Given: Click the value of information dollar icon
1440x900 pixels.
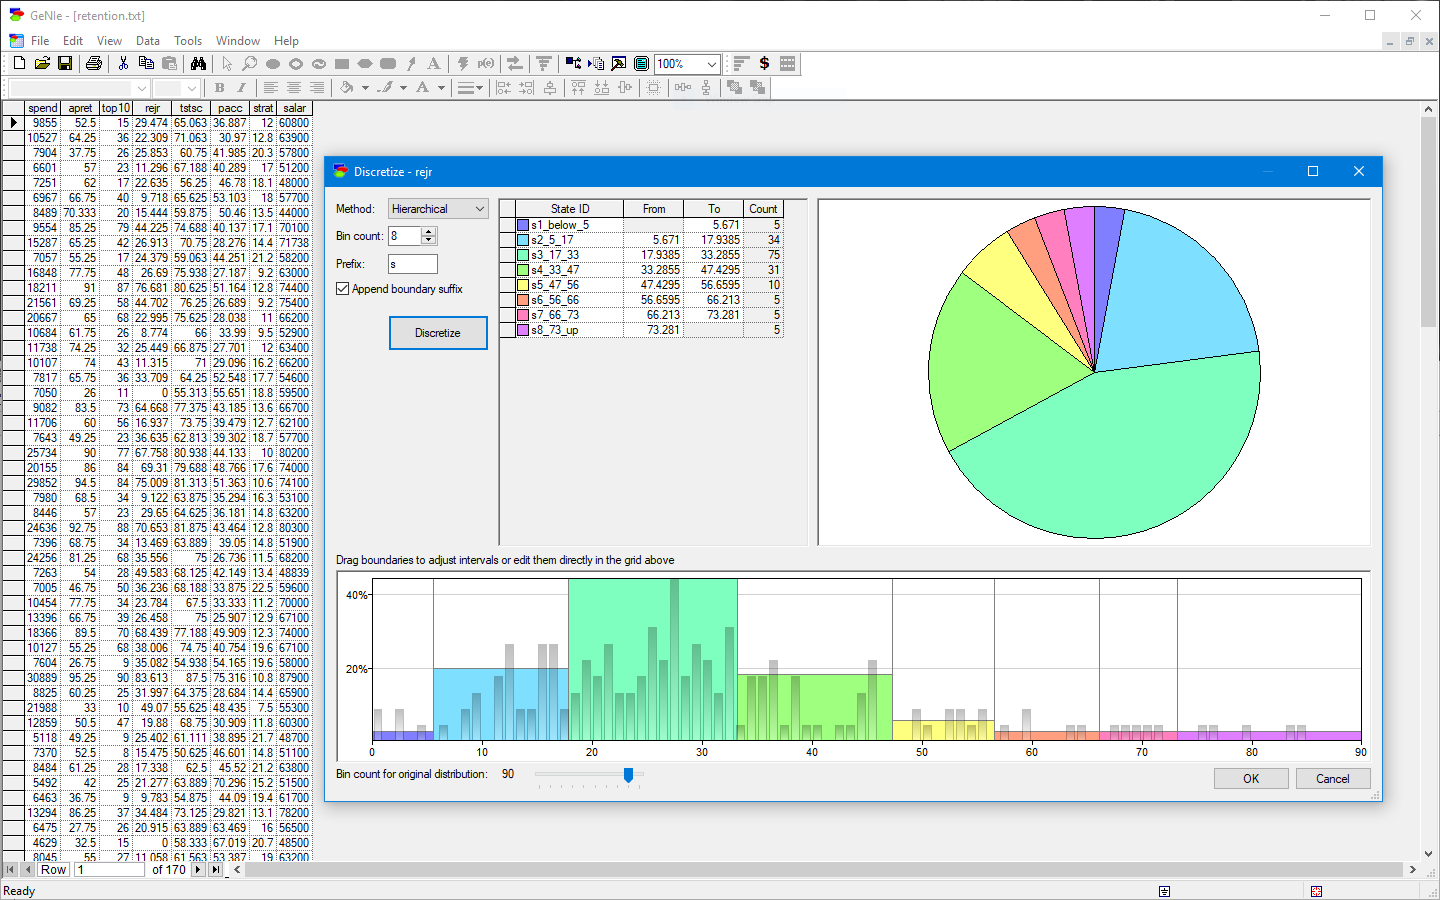Looking at the screenshot, I should (x=765, y=63).
